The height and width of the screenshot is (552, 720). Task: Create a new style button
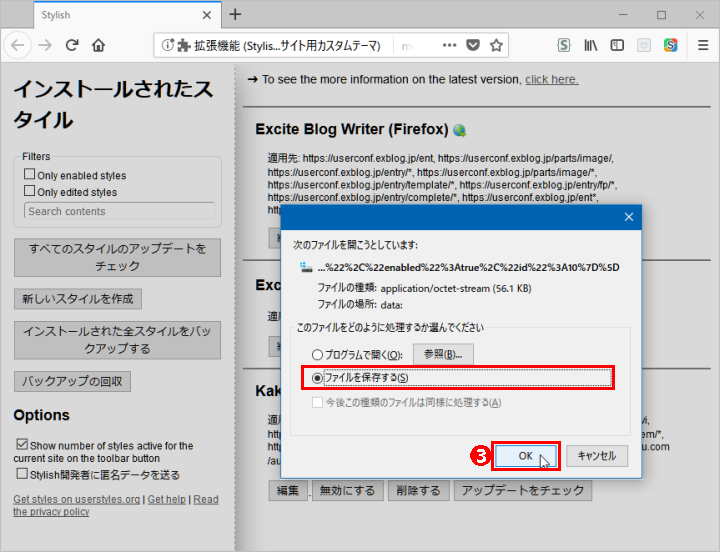78,299
